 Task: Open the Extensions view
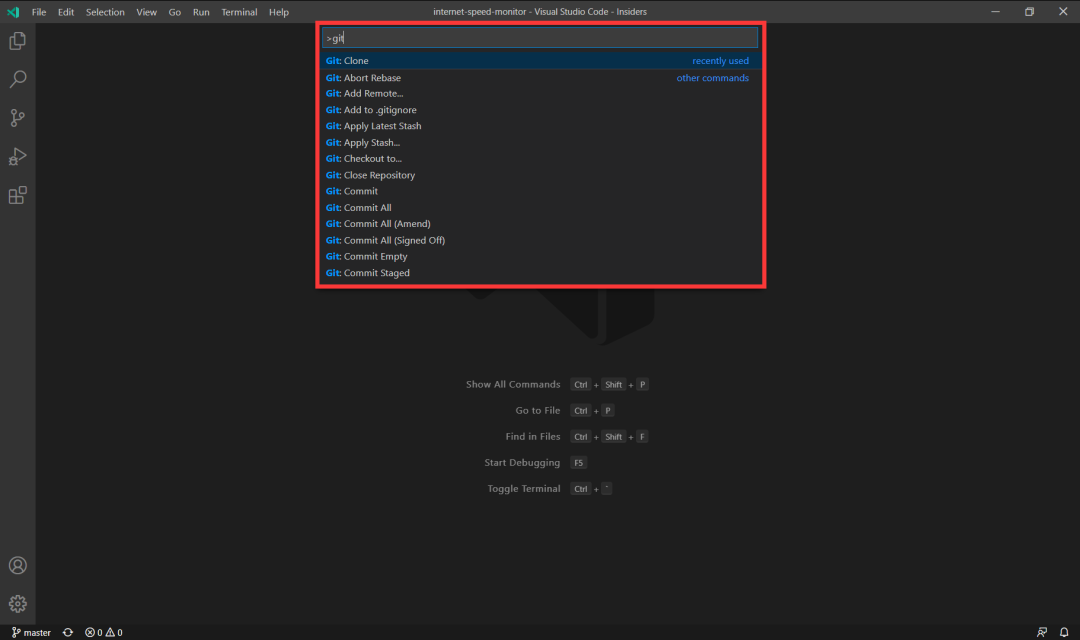[x=18, y=196]
